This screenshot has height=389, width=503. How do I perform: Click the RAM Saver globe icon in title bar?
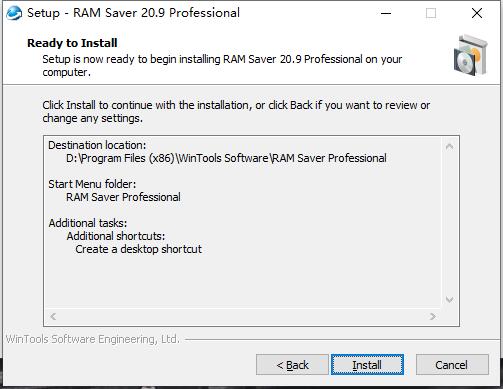(x=14, y=13)
